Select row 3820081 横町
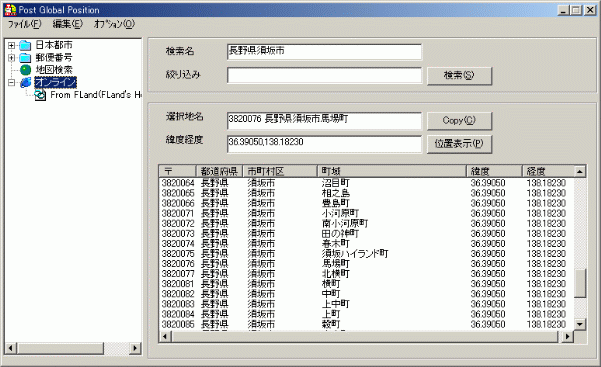This screenshot has height=367, width=601. tap(366, 284)
